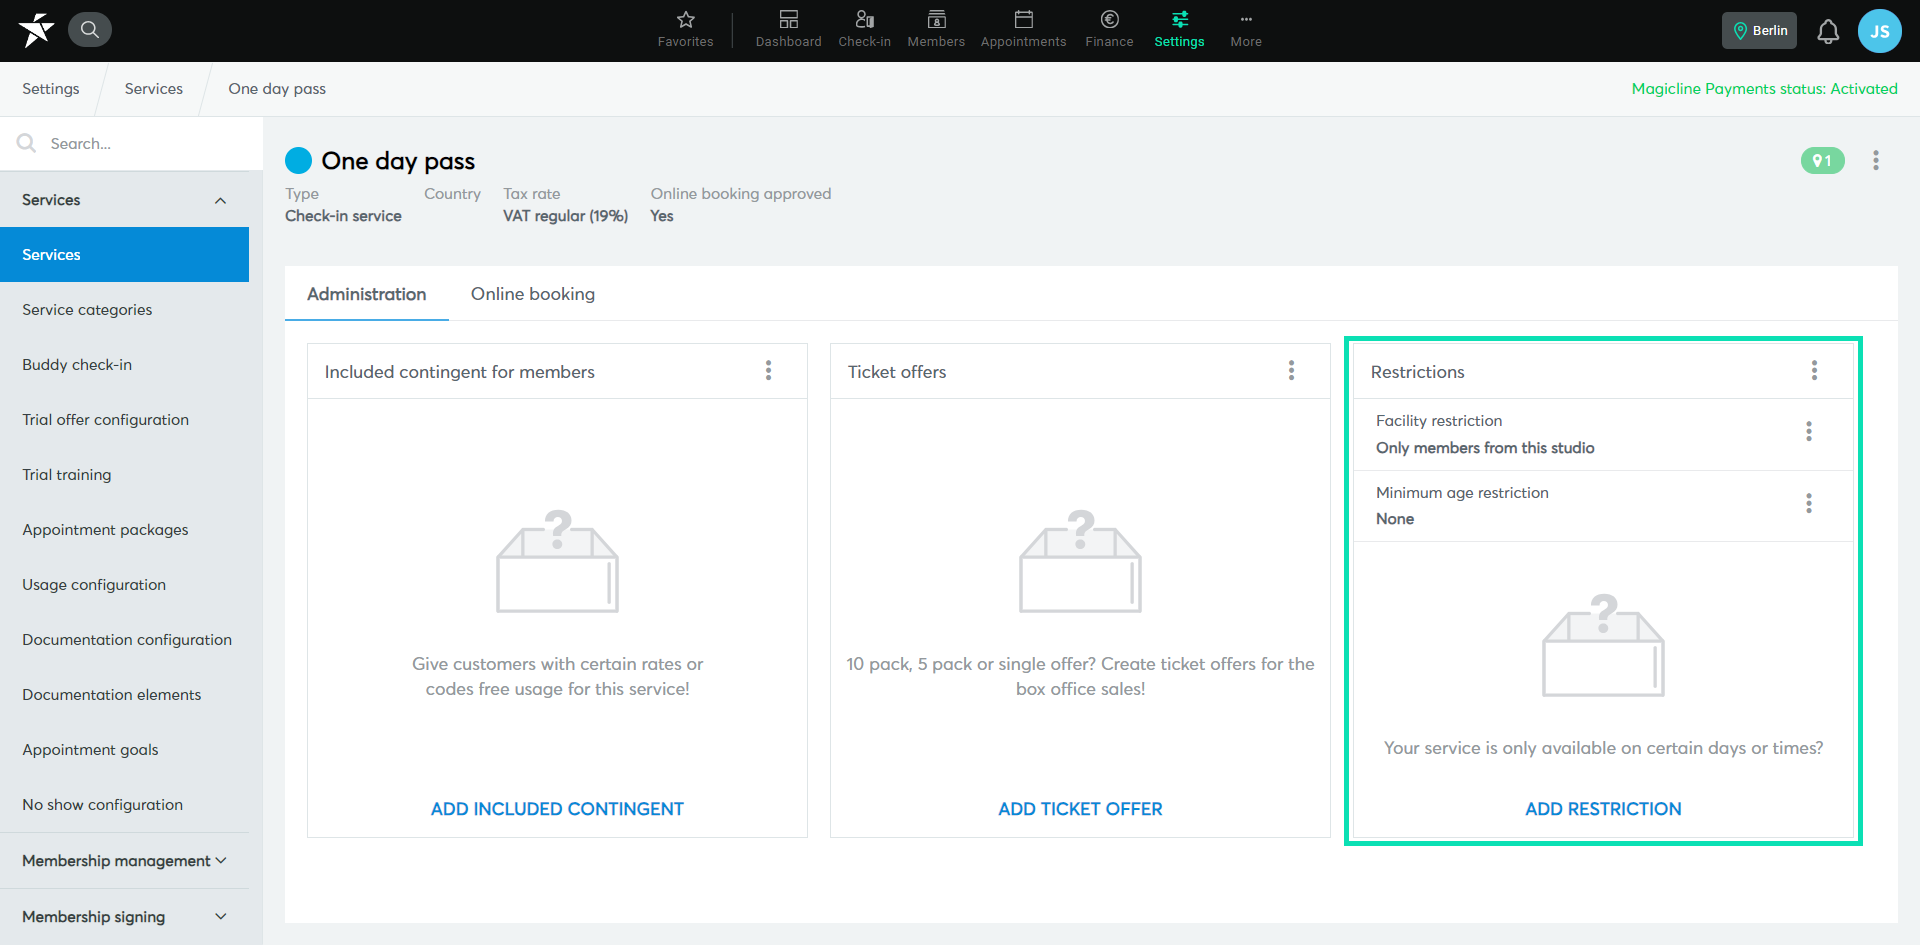
Task: Open the Berlin studio selector
Action: tap(1759, 30)
